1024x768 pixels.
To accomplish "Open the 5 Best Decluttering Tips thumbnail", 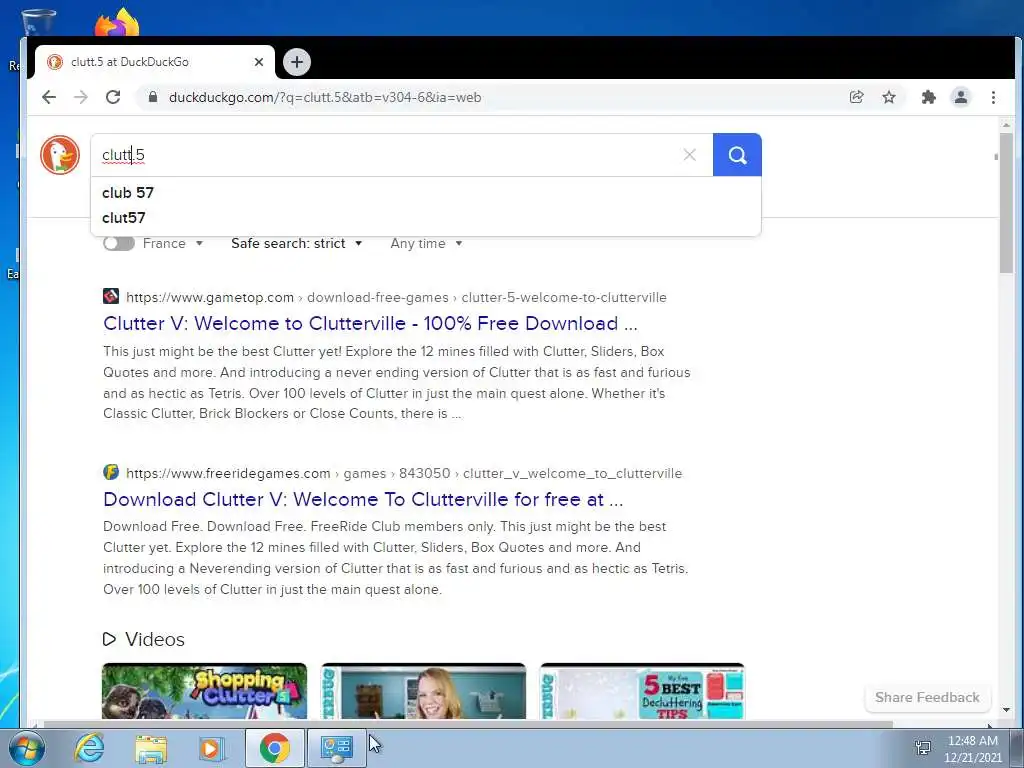I will (x=642, y=691).
